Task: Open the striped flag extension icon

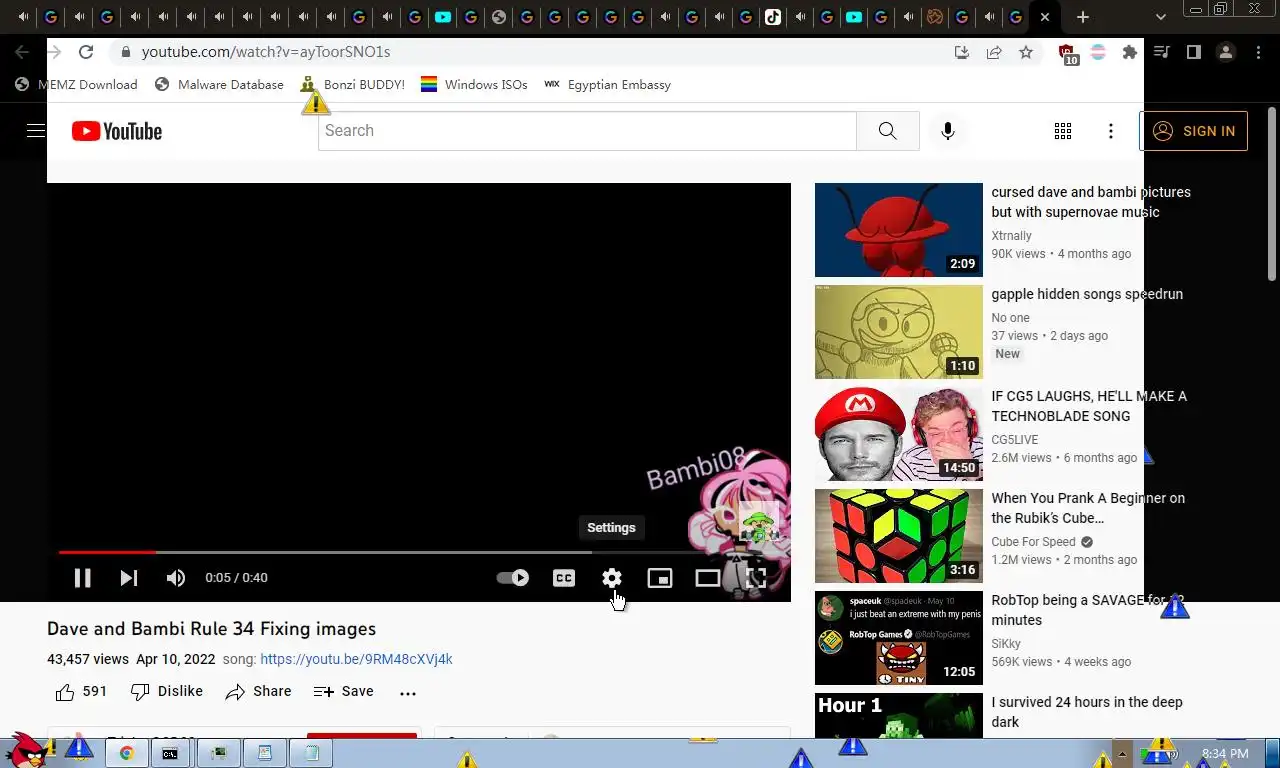Action: 1098,52
